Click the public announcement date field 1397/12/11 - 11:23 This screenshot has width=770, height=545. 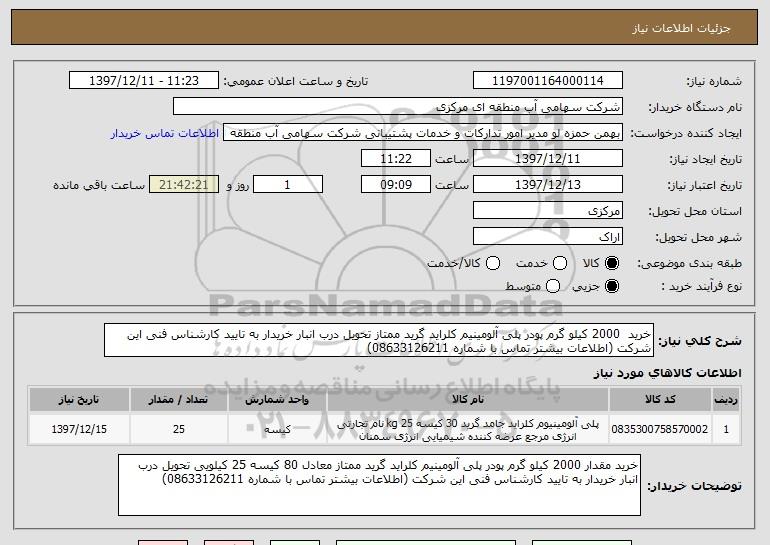pyautogui.click(x=144, y=81)
